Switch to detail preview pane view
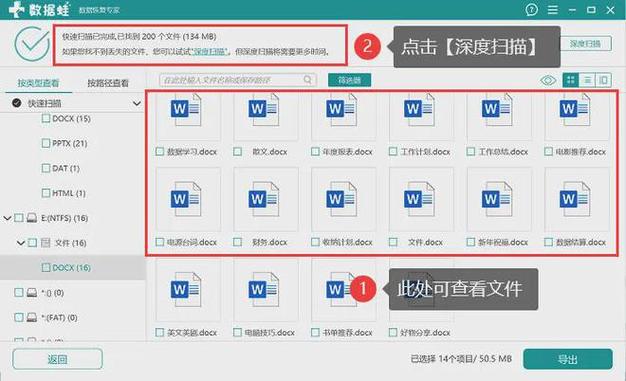This screenshot has height=381, width=626. click(x=603, y=80)
